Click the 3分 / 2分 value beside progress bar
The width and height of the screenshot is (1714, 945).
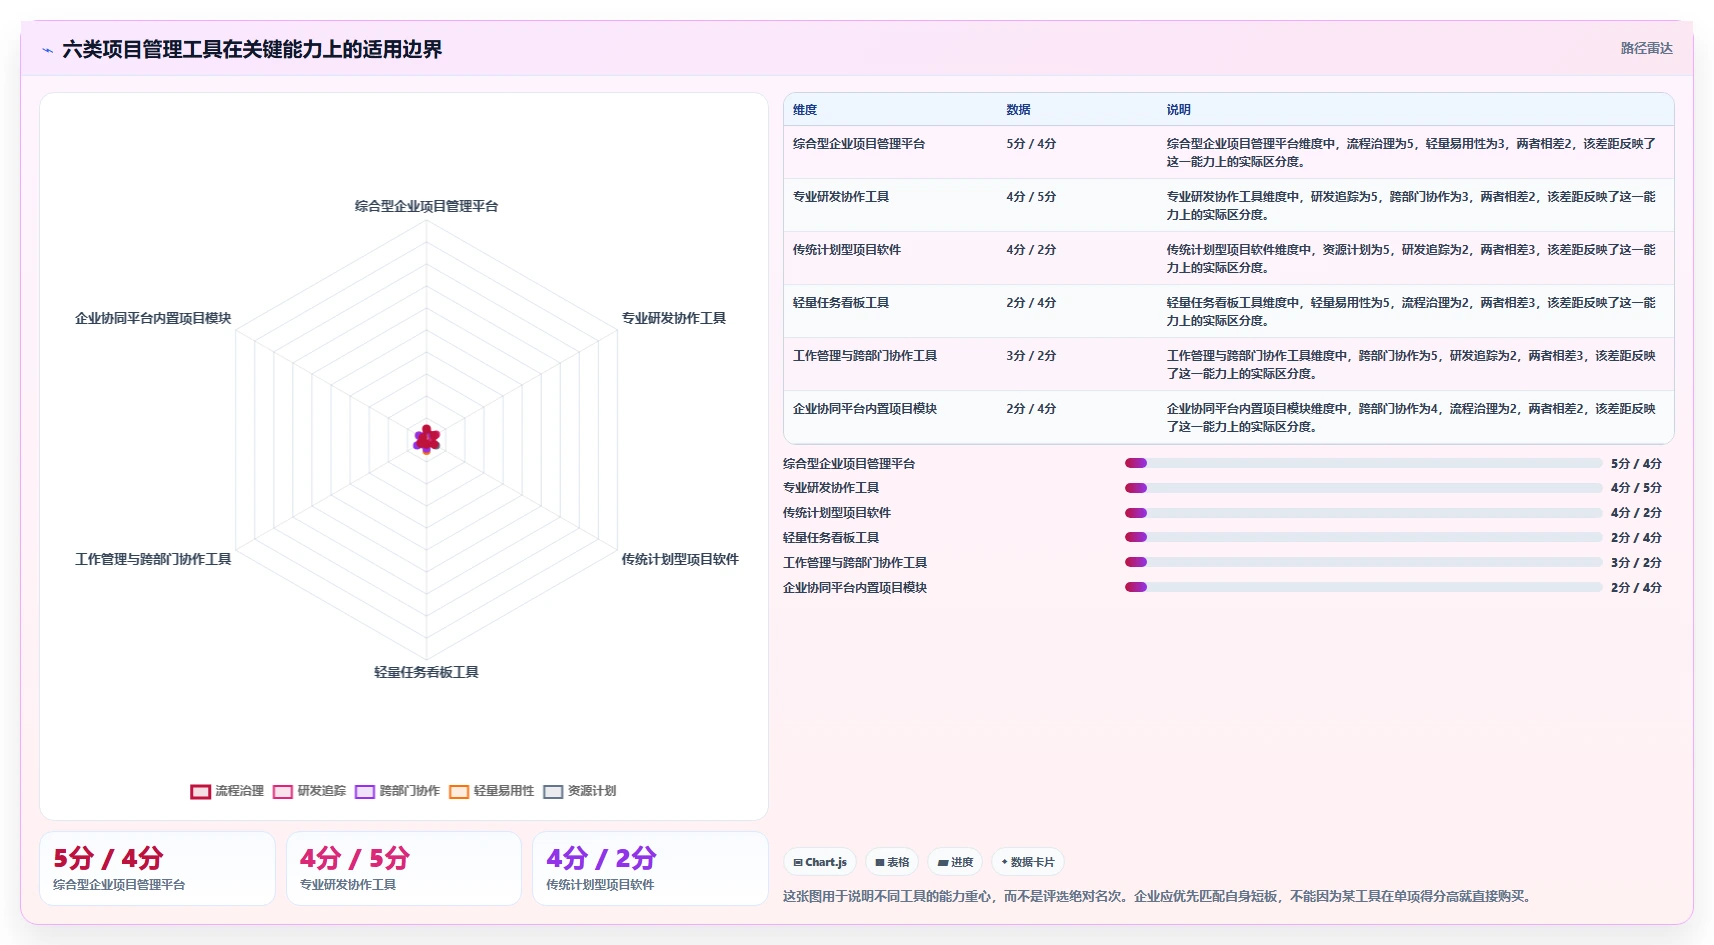point(1636,563)
